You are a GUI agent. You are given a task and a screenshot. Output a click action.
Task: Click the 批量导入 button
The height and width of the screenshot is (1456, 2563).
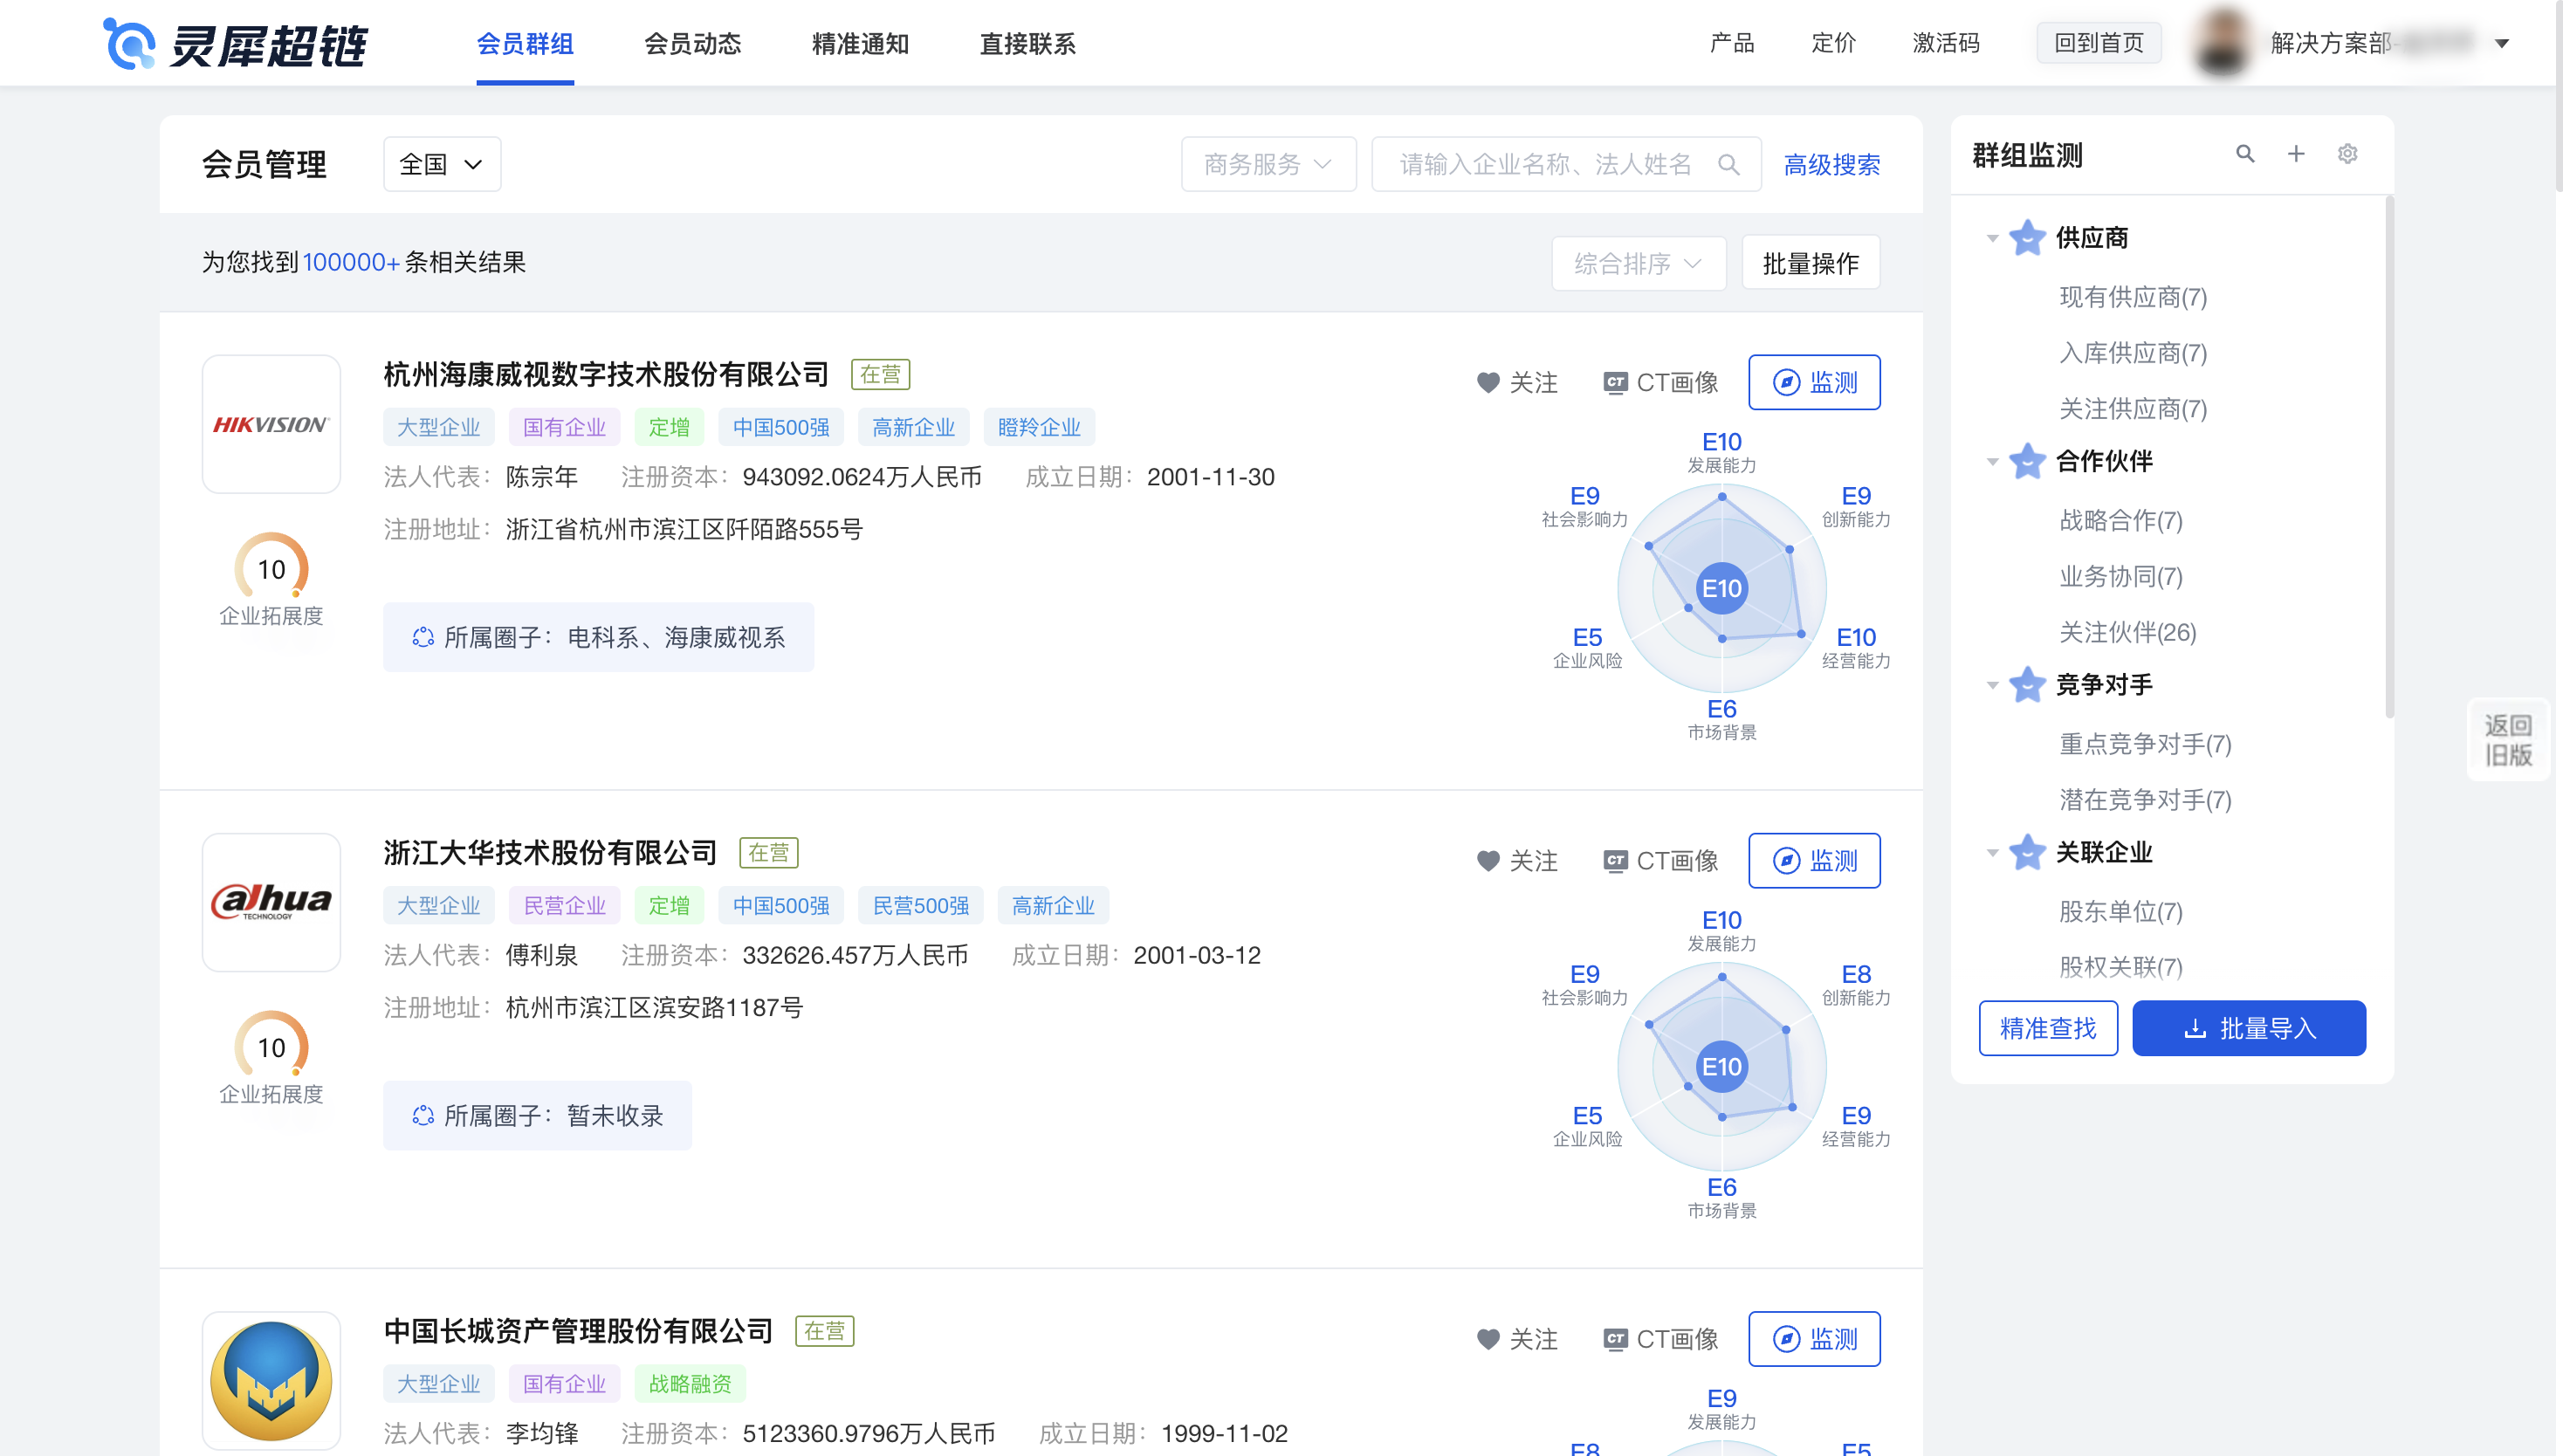point(2249,1028)
